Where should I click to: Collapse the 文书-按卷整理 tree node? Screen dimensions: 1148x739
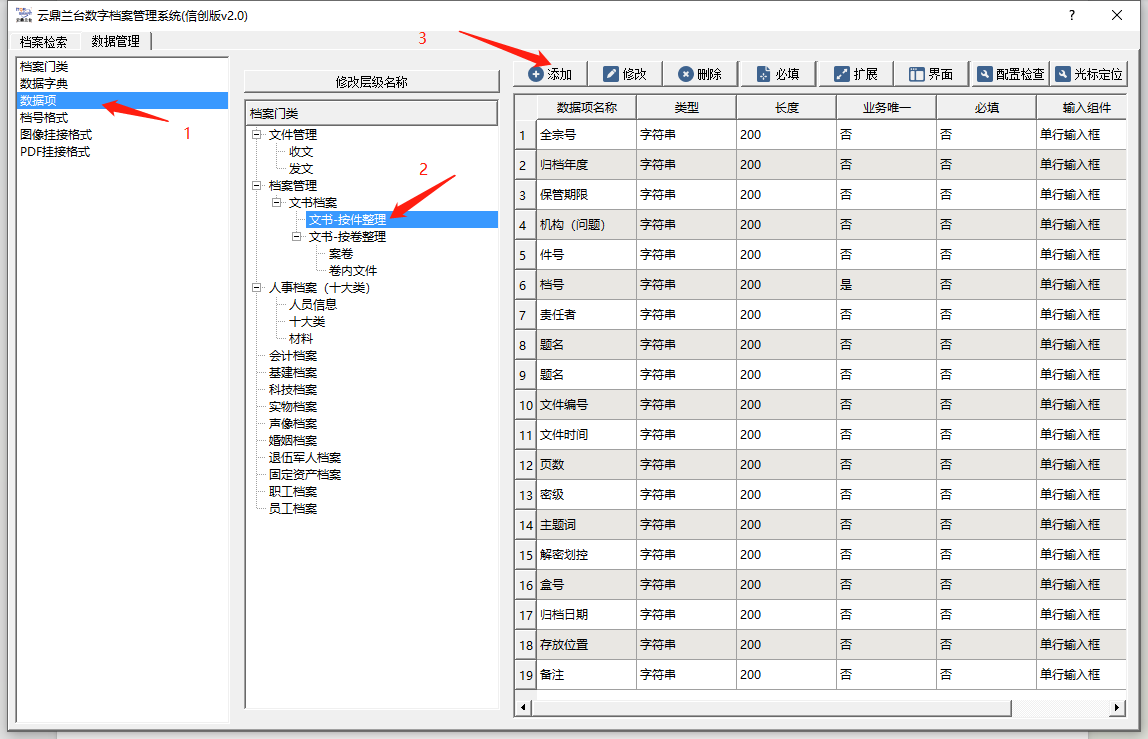(297, 237)
